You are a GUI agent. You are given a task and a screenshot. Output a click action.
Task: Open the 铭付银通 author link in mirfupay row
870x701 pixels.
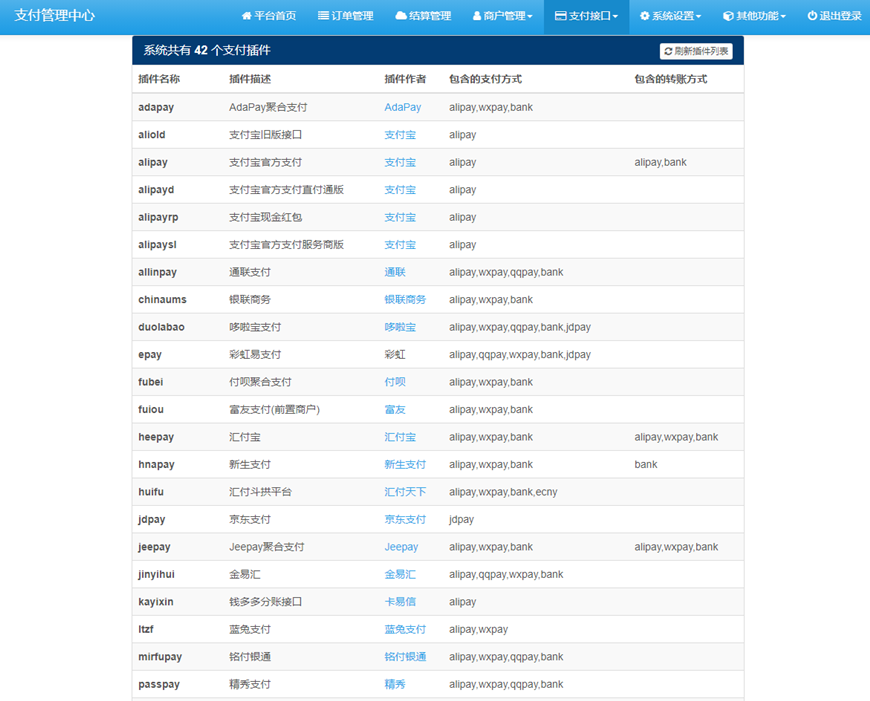coord(405,657)
